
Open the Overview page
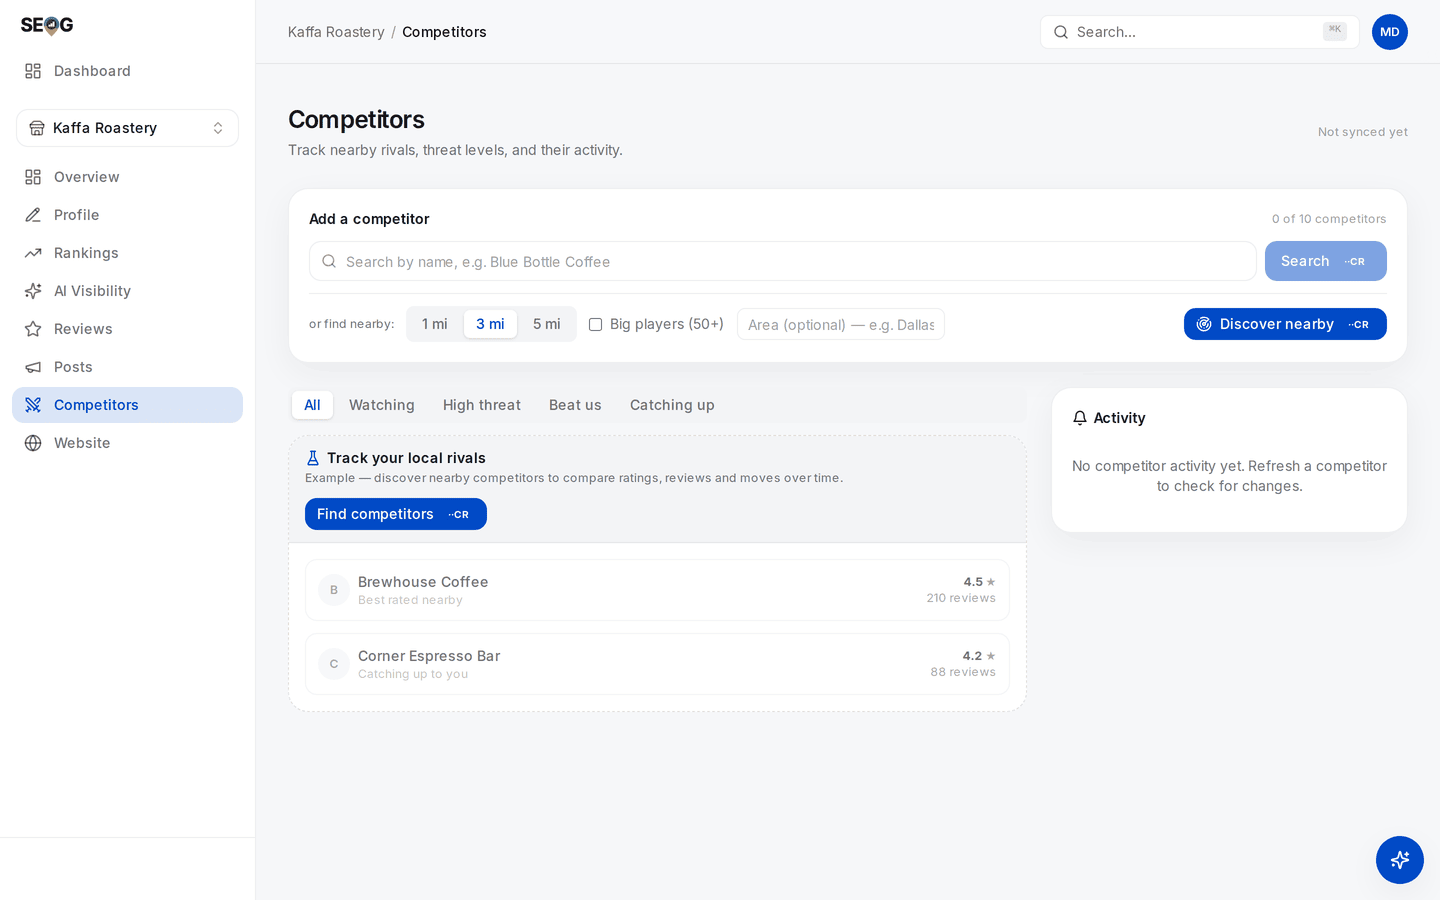[127, 177]
